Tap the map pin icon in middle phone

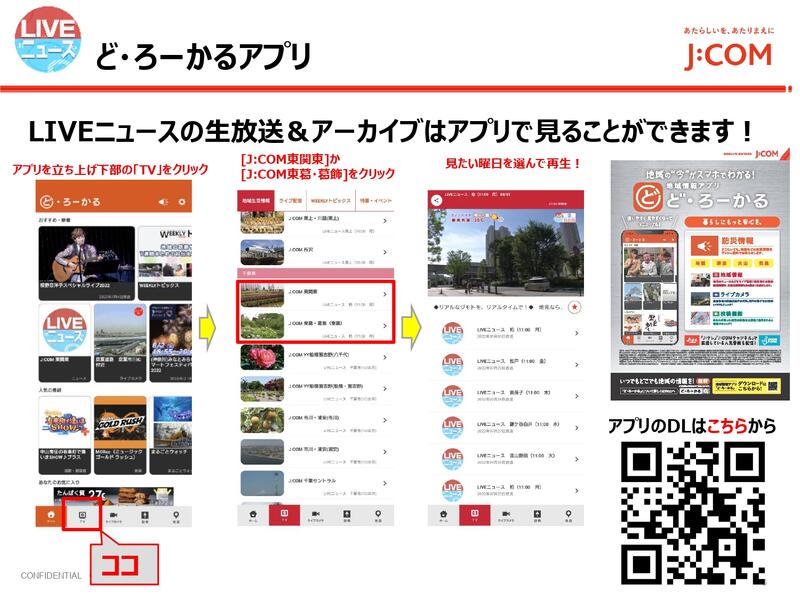click(x=378, y=516)
